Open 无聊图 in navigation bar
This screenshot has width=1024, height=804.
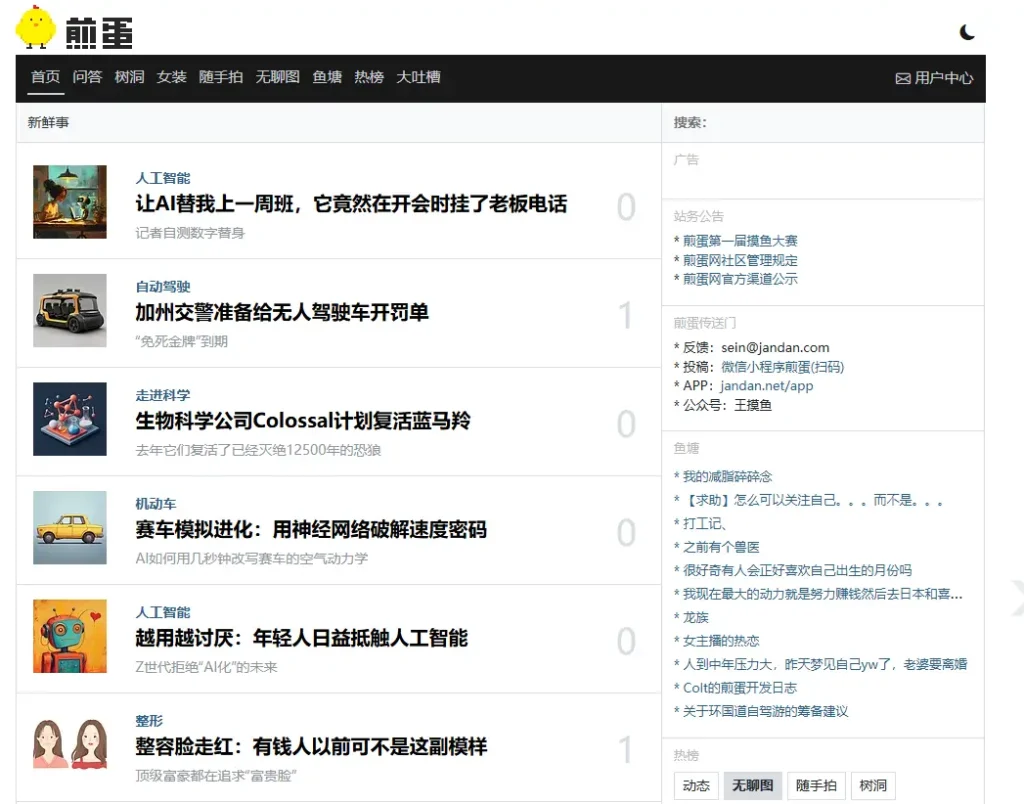[x=278, y=77]
